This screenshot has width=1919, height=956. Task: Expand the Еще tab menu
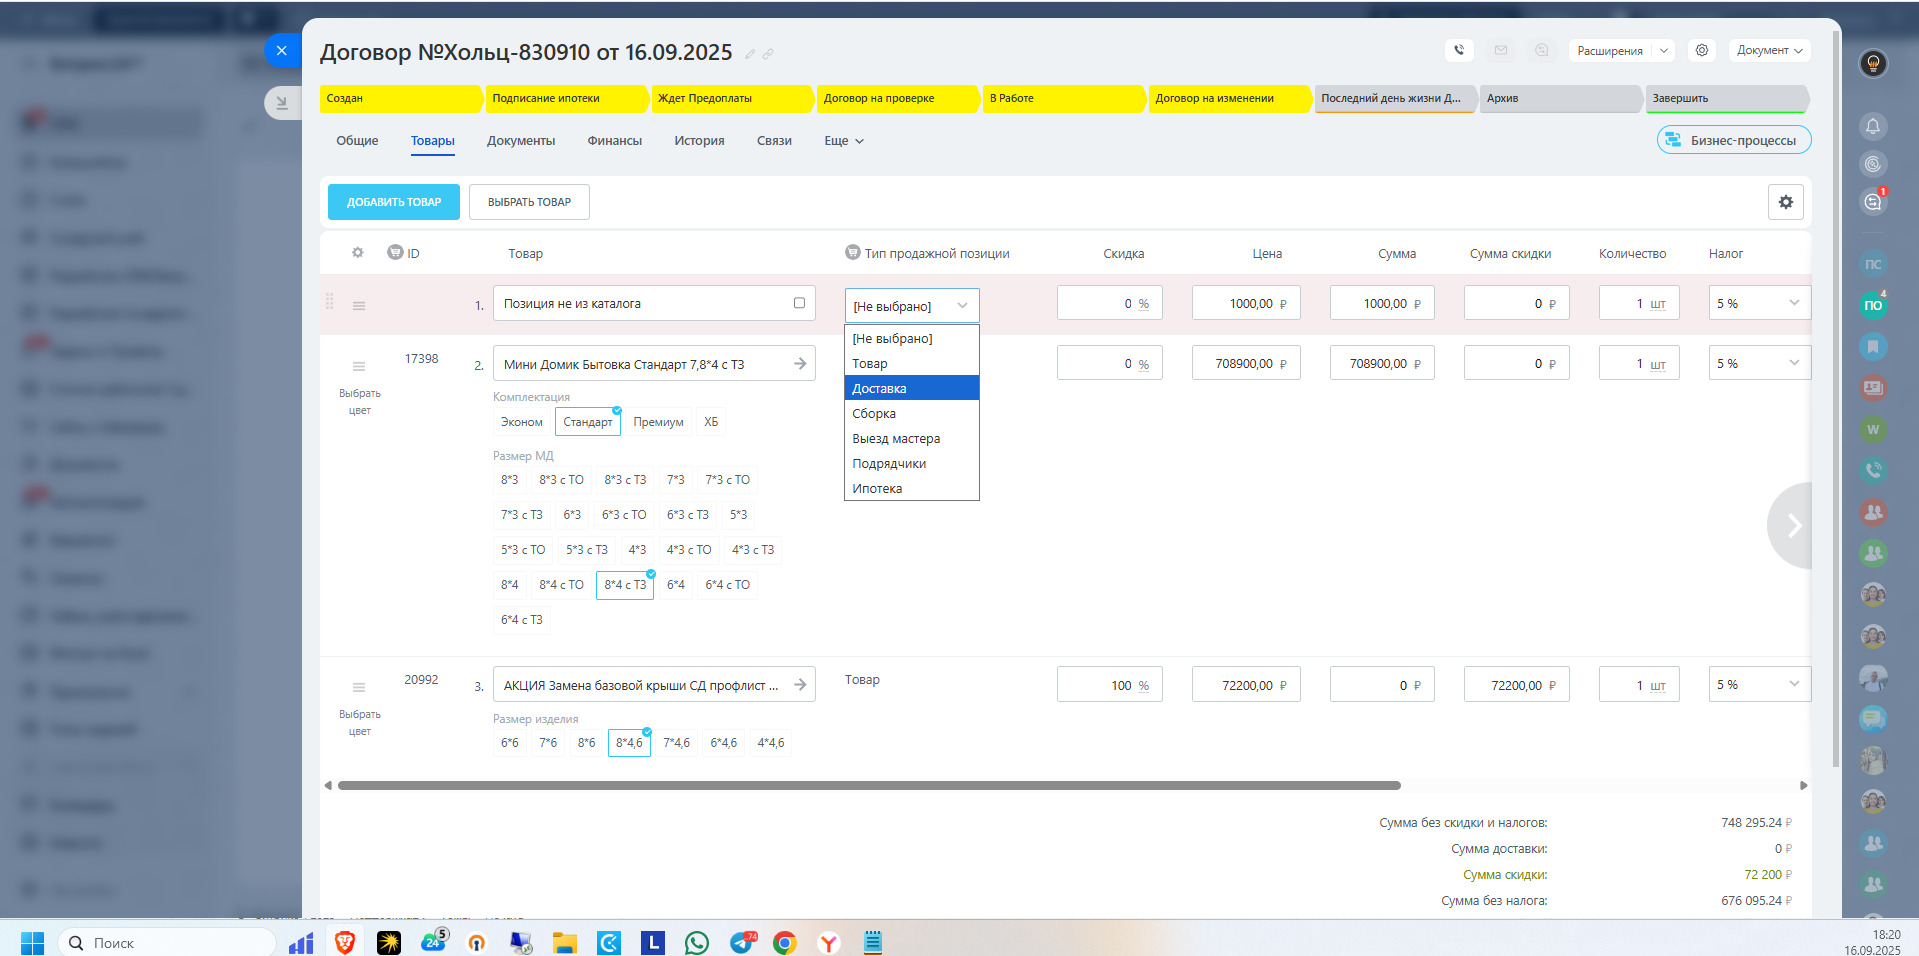(x=843, y=141)
